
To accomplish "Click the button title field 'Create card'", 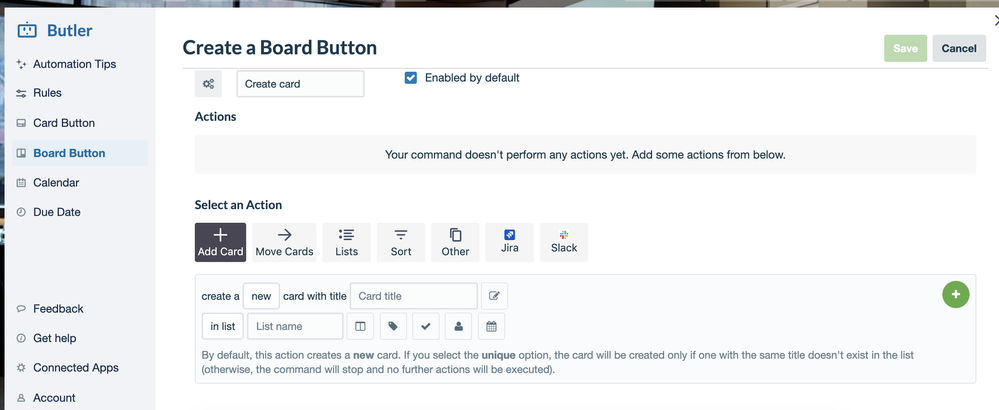I will tap(300, 84).
